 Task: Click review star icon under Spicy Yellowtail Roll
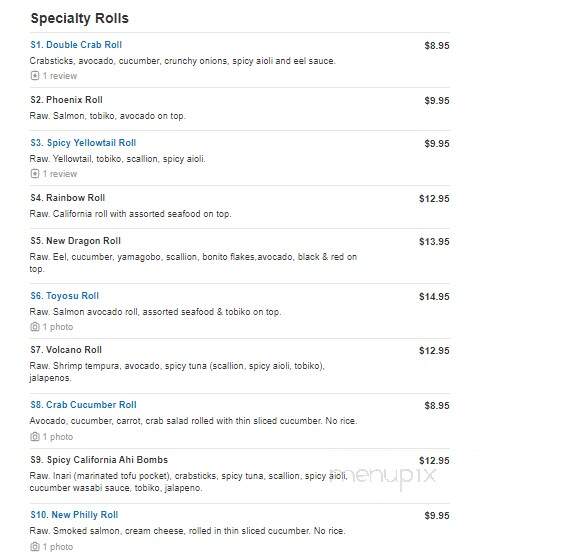coord(35,174)
